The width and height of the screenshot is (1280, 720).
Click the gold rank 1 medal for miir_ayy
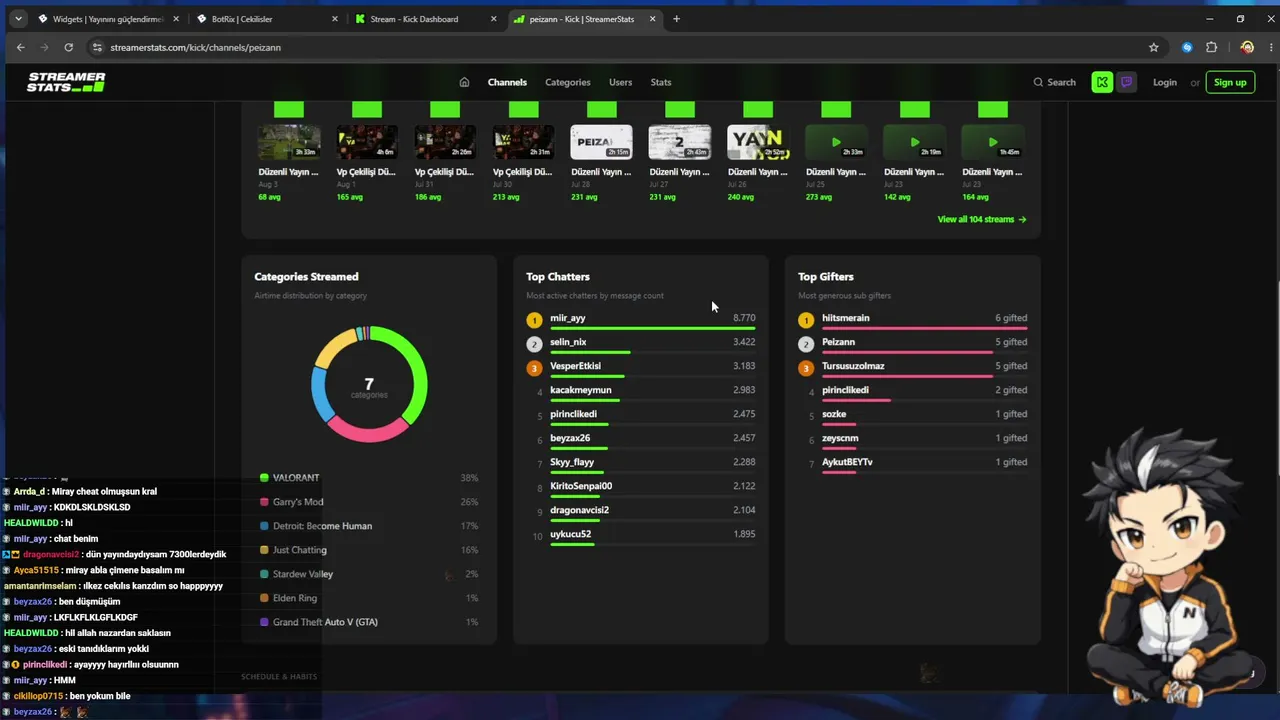[x=534, y=320]
